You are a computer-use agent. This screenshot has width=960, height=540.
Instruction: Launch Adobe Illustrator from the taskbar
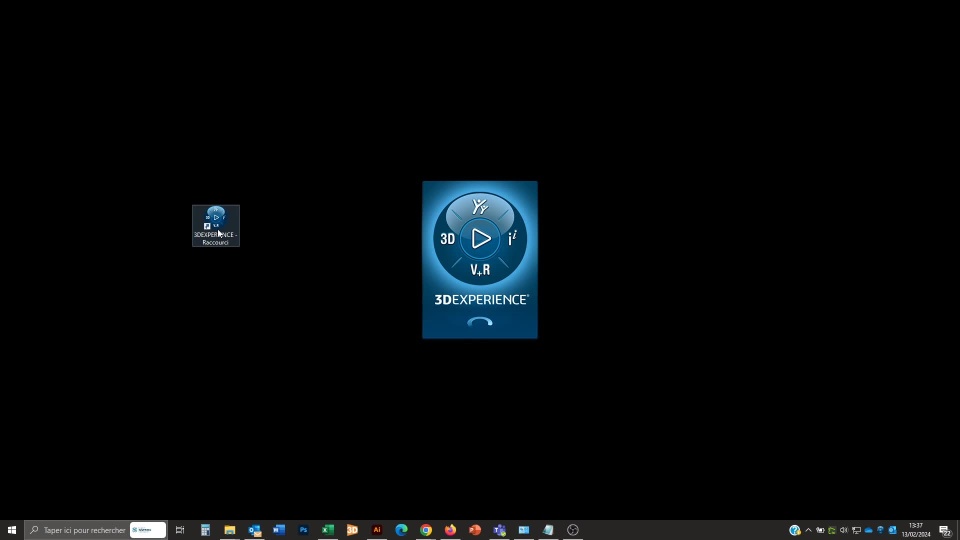tap(377, 530)
